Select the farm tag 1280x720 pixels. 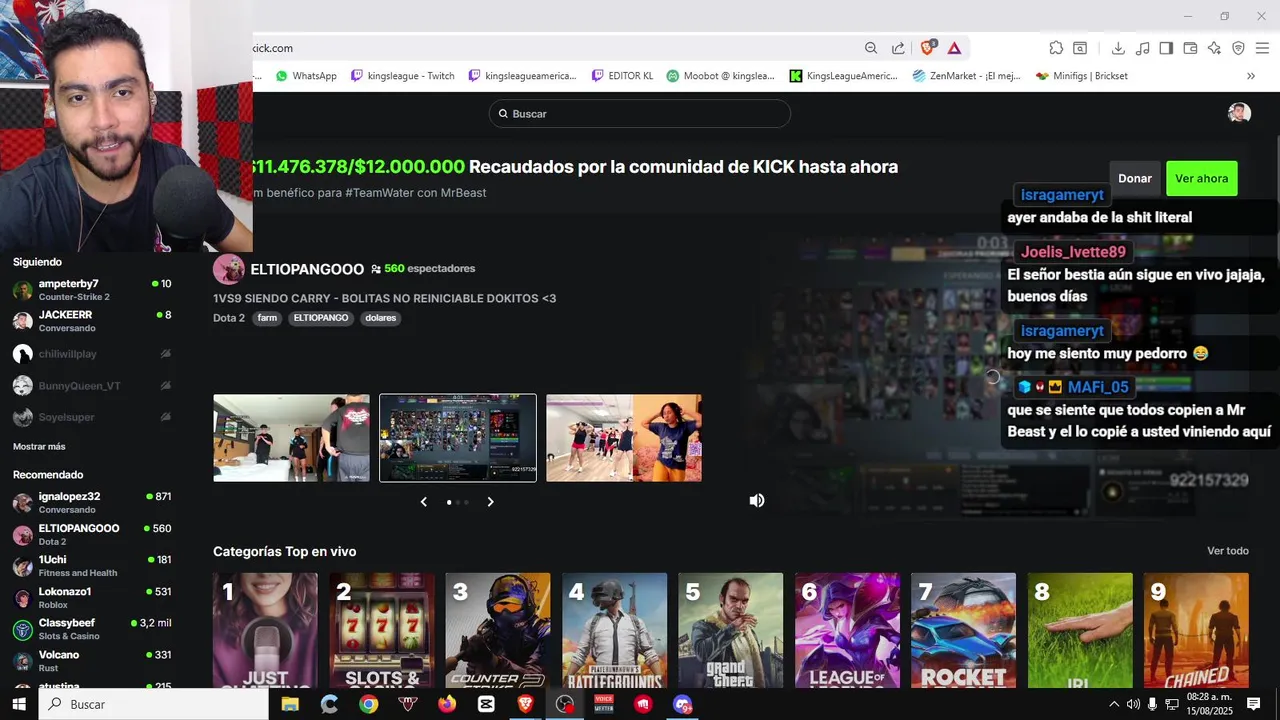(x=267, y=318)
